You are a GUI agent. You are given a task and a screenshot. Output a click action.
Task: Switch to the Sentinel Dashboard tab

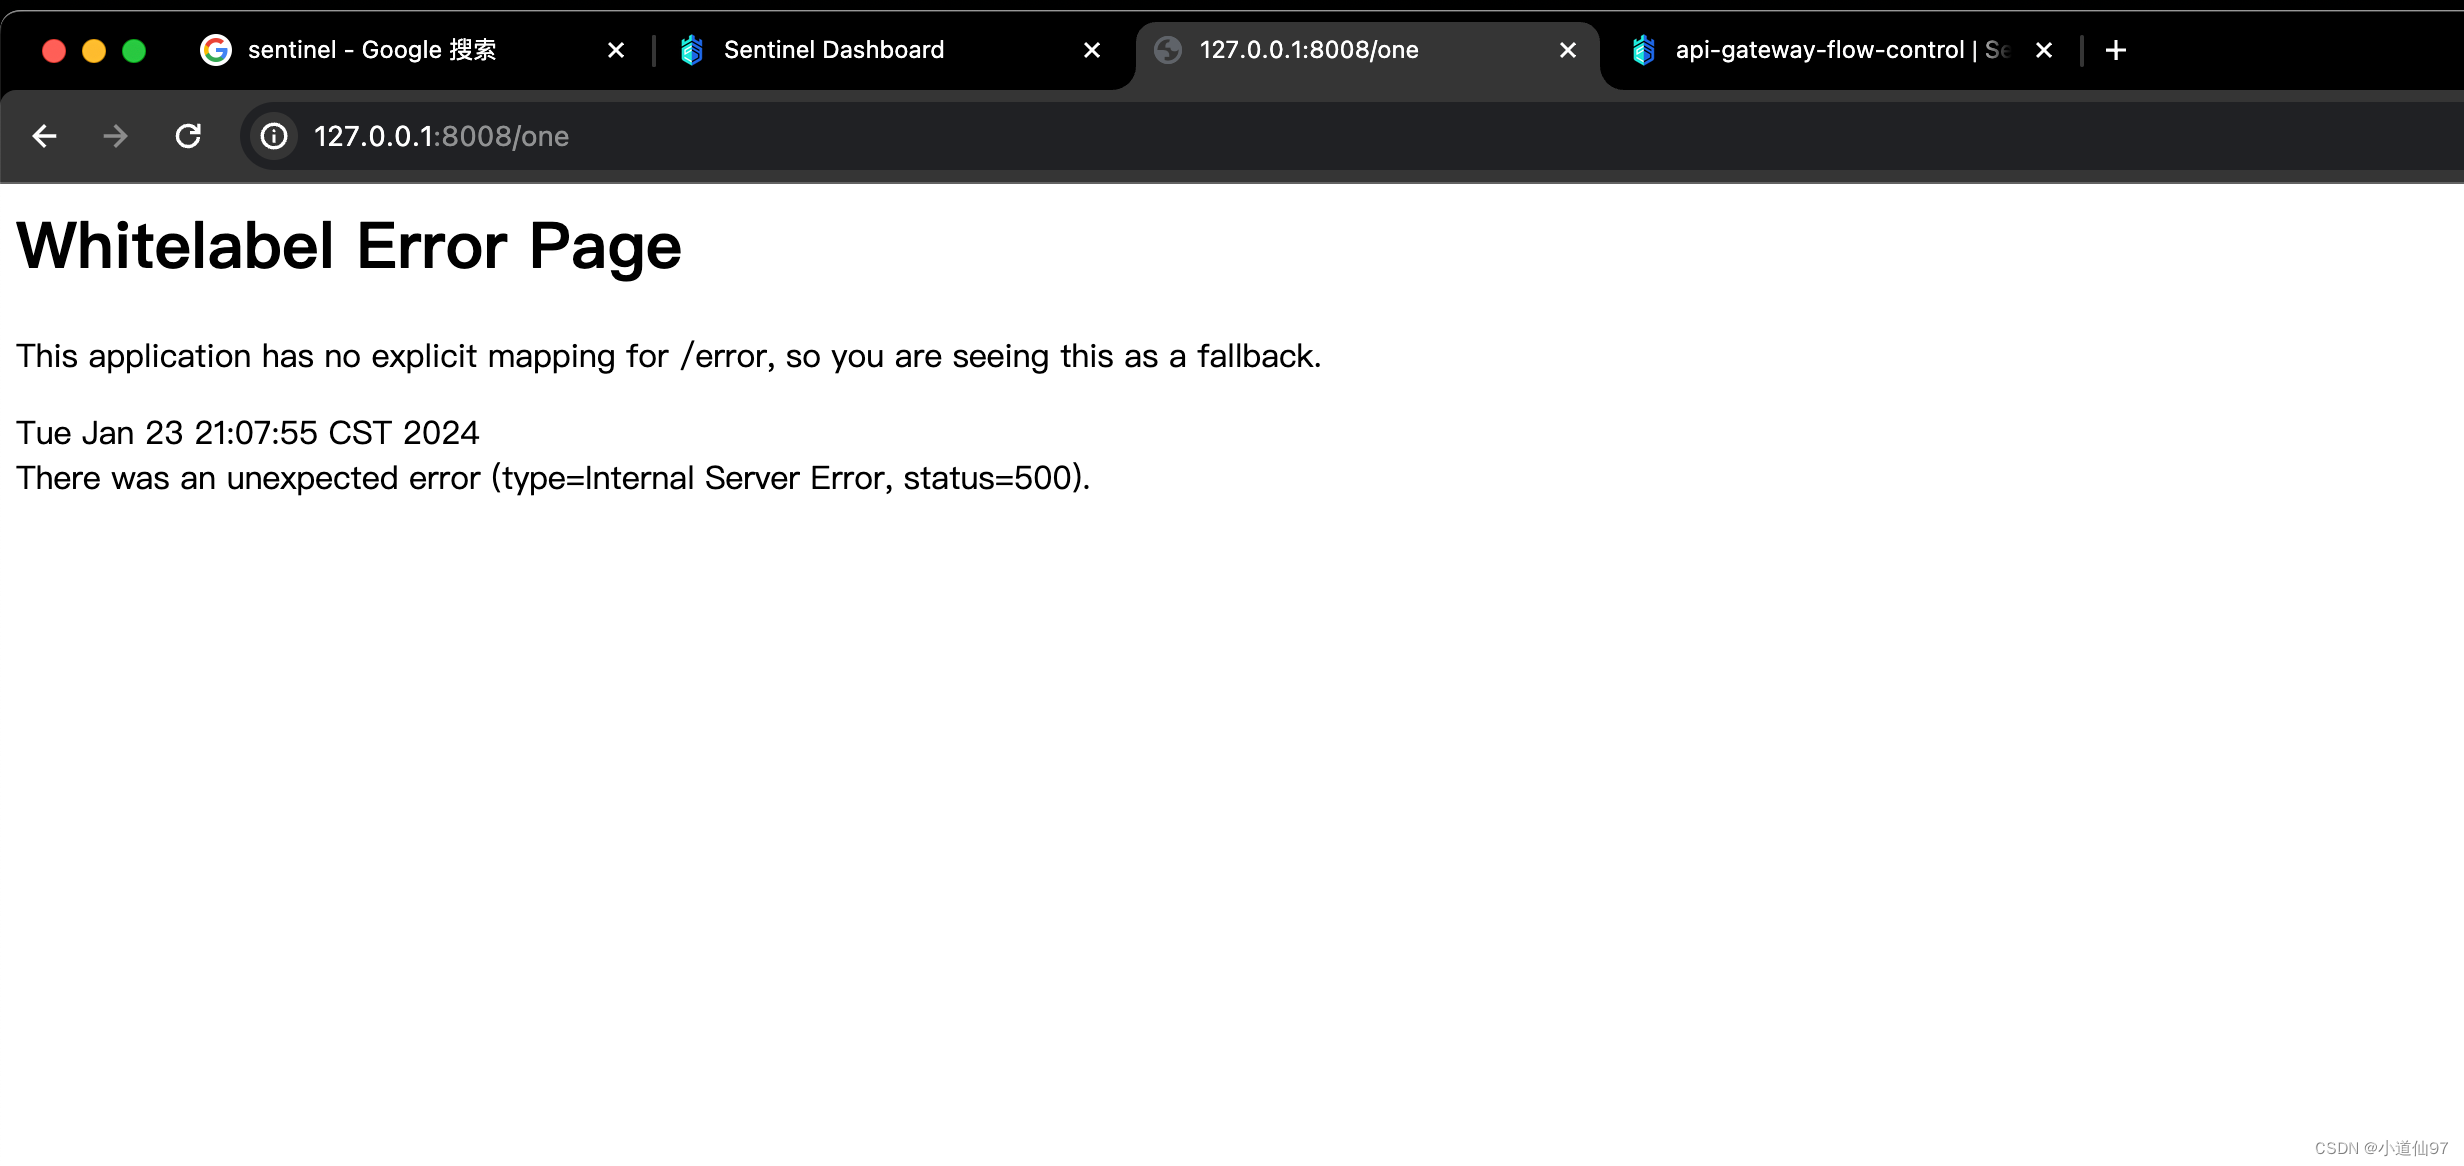[890, 50]
